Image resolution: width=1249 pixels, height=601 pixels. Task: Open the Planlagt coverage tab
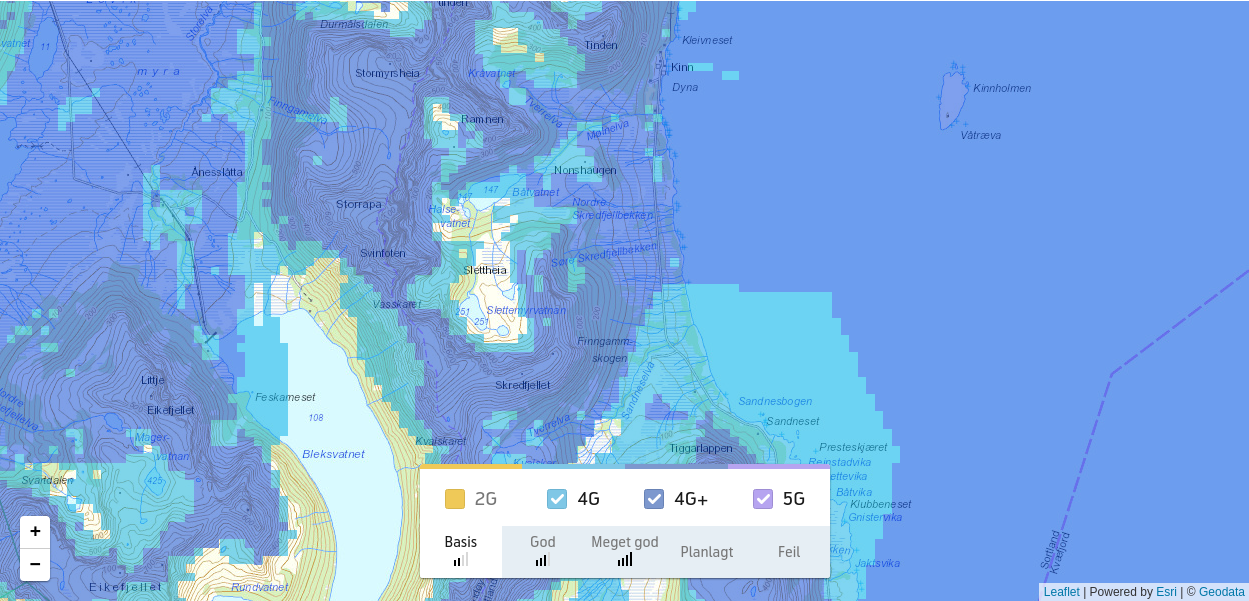pyautogui.click(x=707, y=551)
